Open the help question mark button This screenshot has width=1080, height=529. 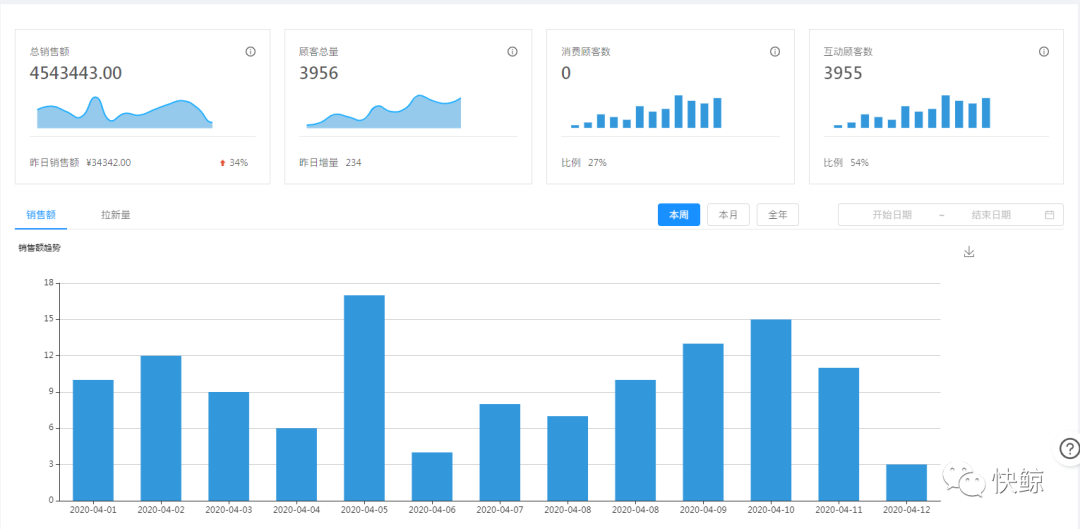tap(1068, 449)
